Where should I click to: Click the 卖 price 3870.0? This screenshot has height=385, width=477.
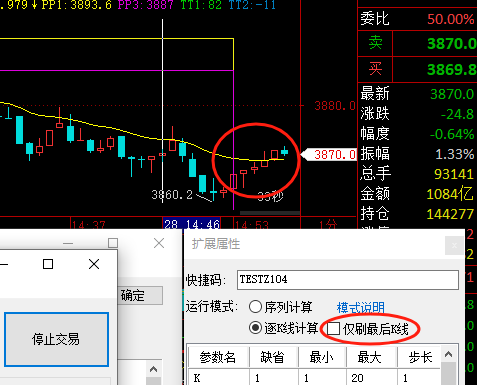pos(452,44)
